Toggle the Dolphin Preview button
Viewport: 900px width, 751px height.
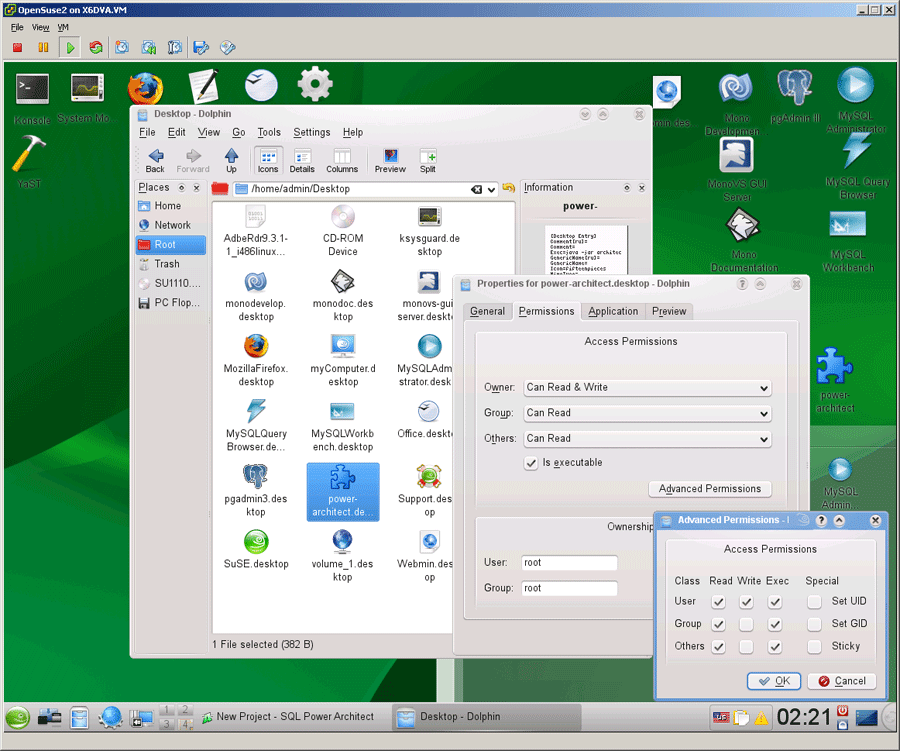(390, 160)
